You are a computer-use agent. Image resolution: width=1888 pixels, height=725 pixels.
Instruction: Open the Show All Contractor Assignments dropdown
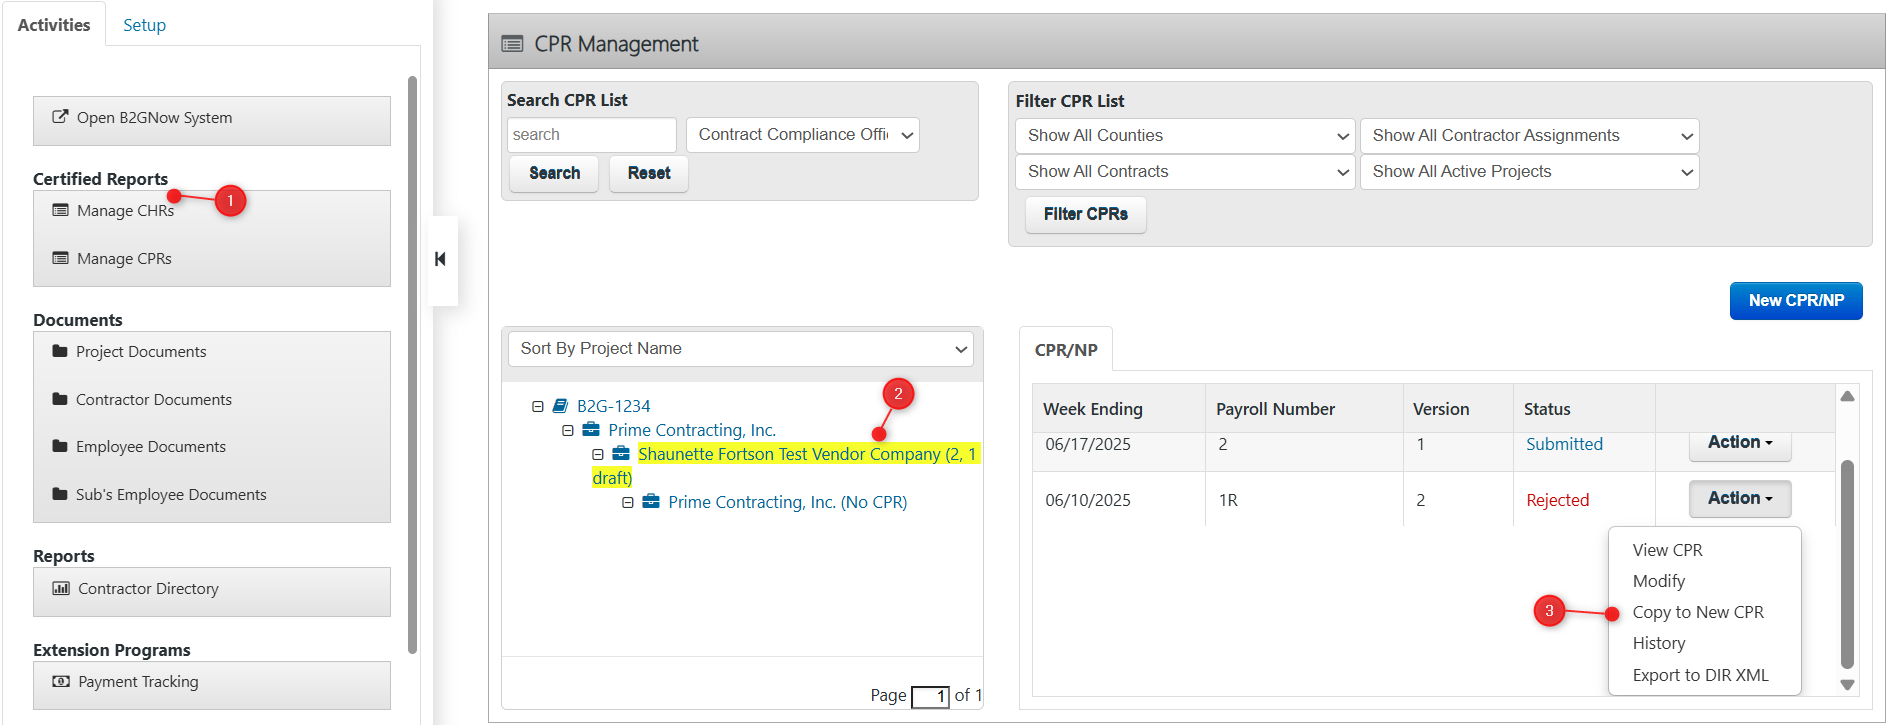pos(1529,136)
